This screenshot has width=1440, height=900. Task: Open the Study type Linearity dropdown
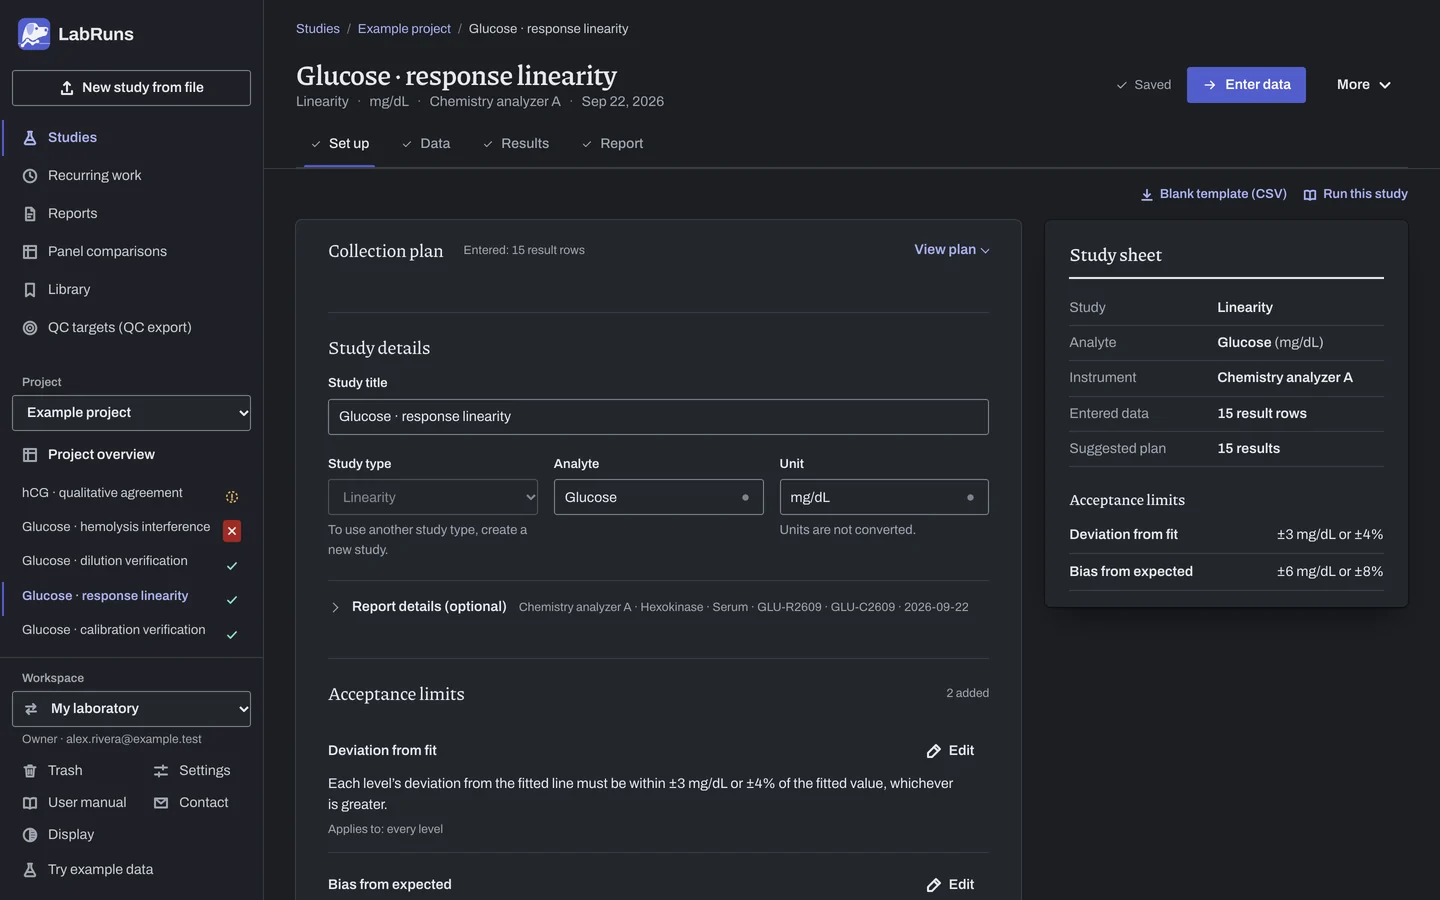pos(433,497)
